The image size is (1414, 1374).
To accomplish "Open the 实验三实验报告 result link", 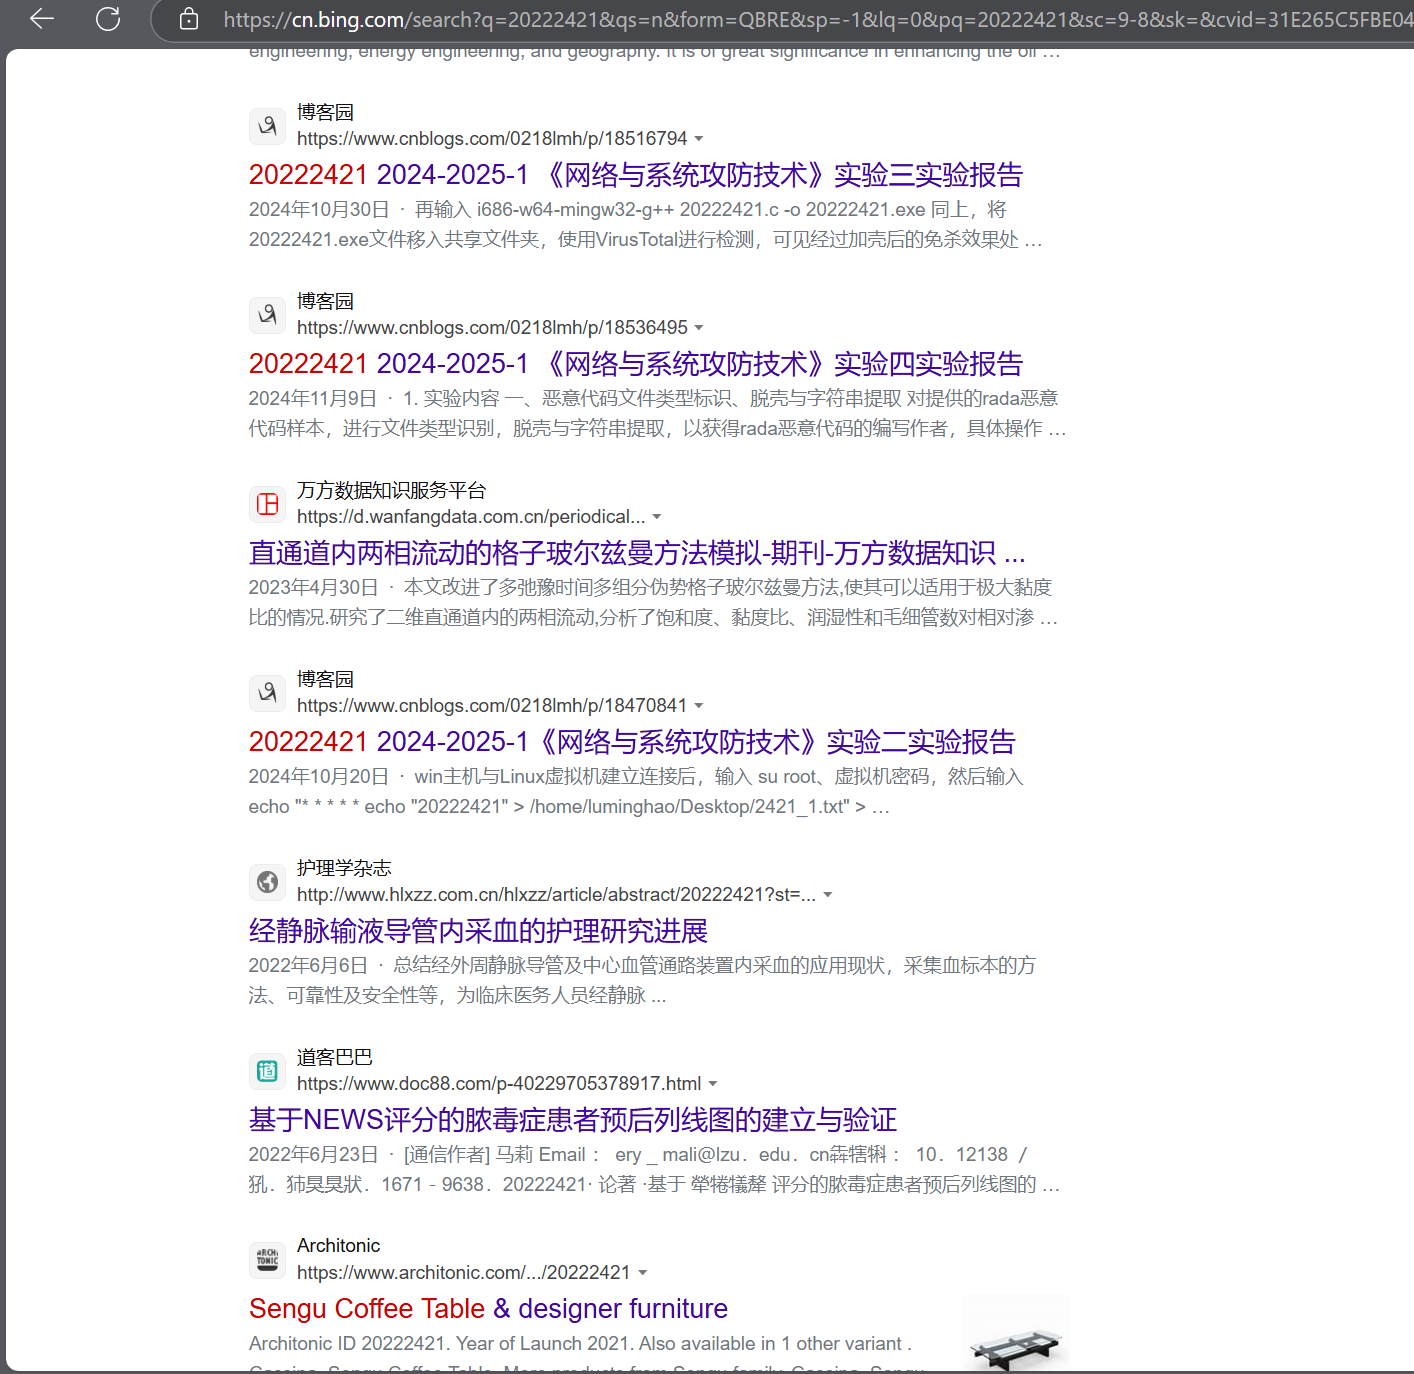I will pyautogui.click(x=634, y=175).
